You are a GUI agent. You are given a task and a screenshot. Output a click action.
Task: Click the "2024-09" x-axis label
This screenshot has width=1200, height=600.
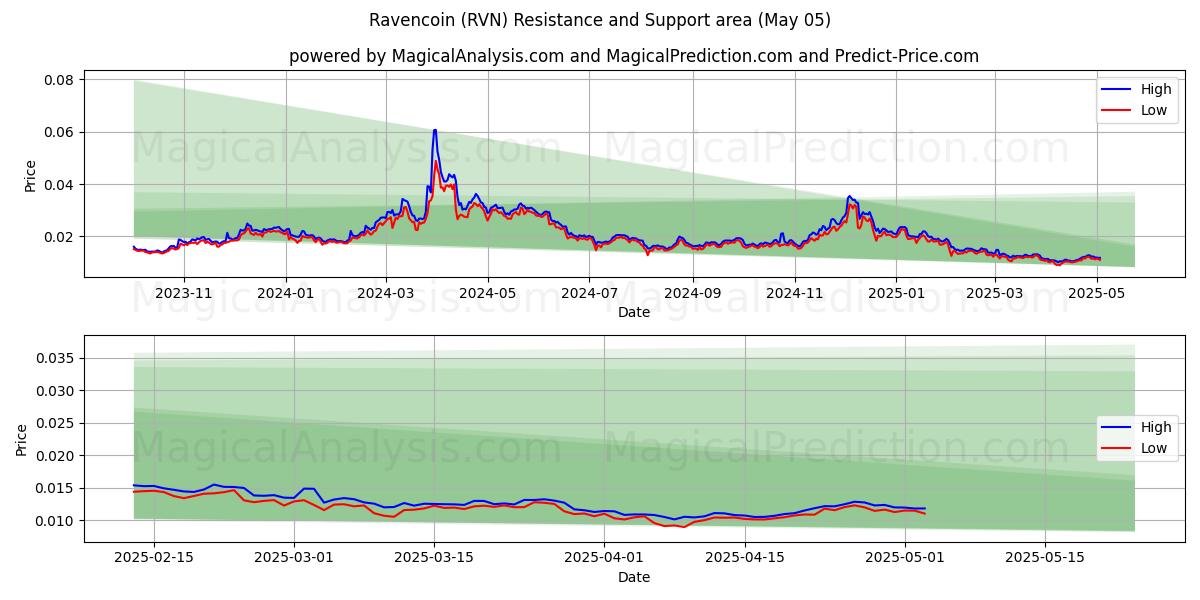point(693,293)
